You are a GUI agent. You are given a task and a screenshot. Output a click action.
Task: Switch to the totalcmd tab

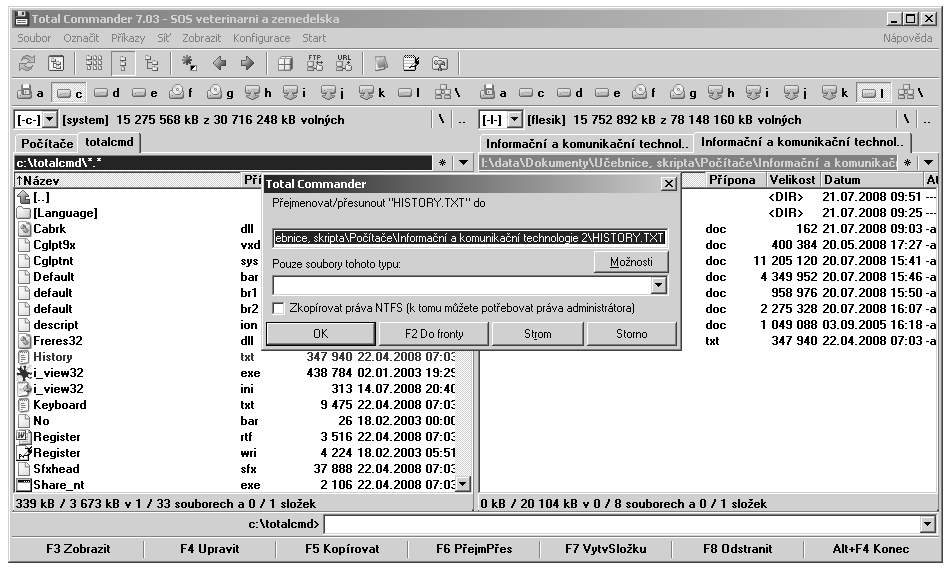click(x=109, y=142)
